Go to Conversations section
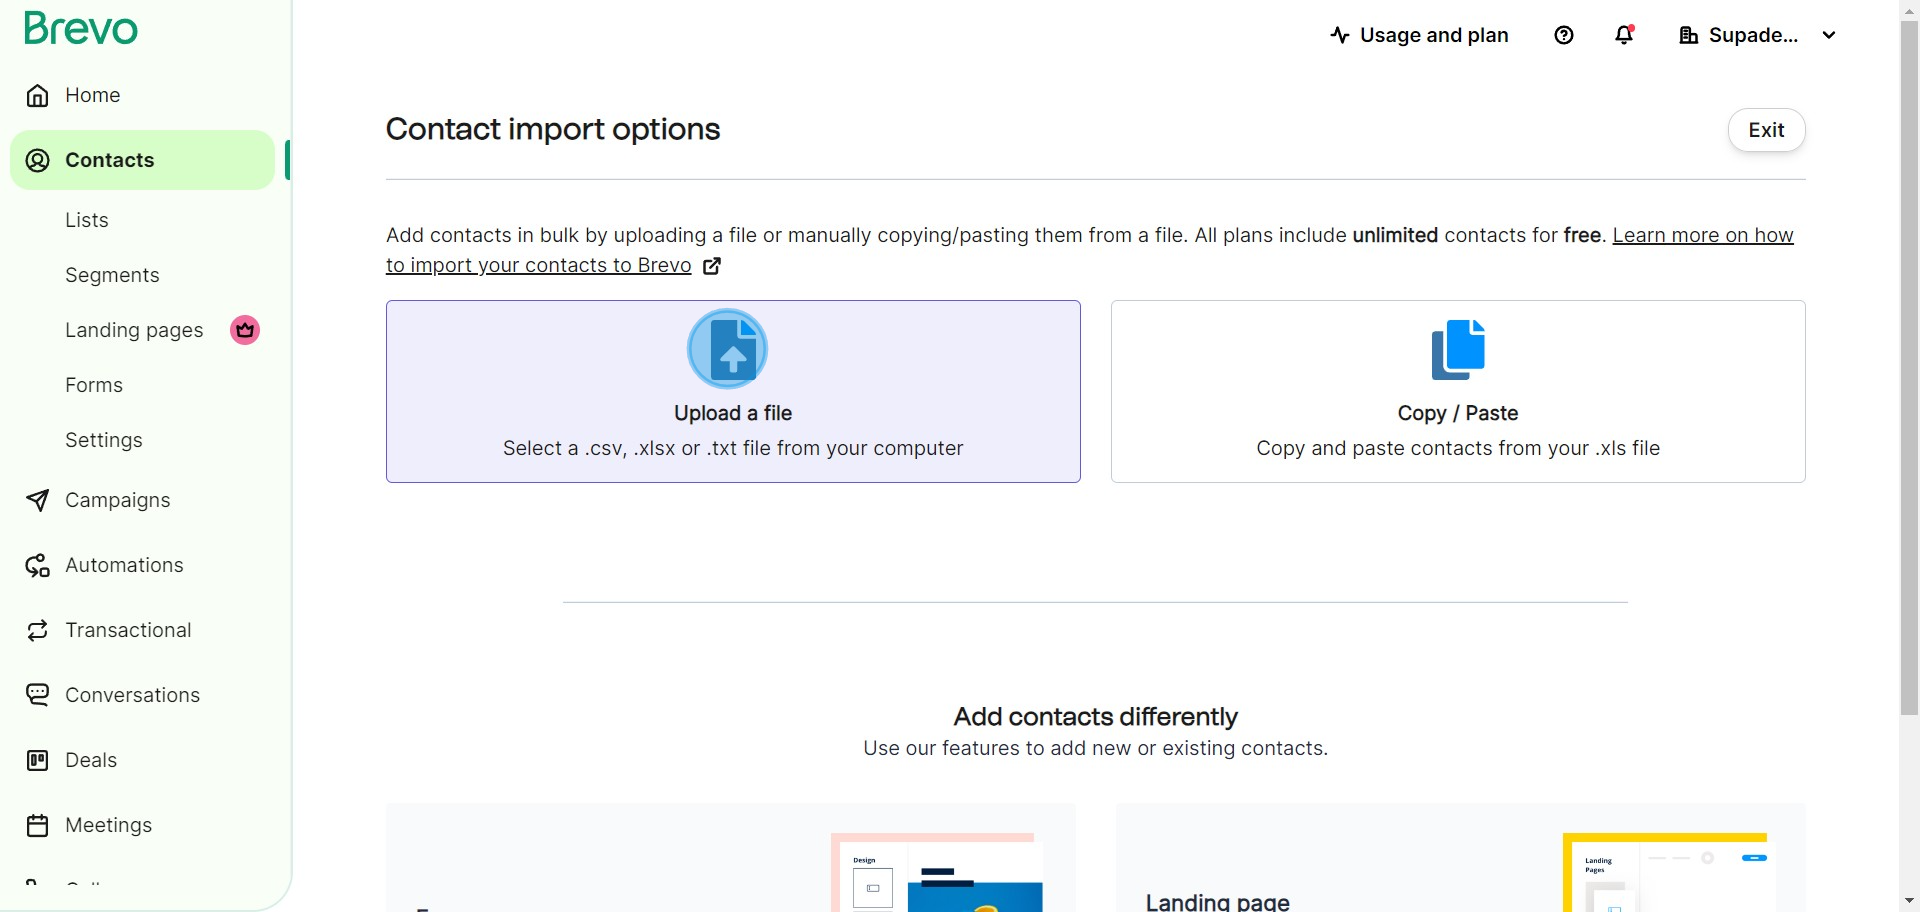 tap(132, 695)
